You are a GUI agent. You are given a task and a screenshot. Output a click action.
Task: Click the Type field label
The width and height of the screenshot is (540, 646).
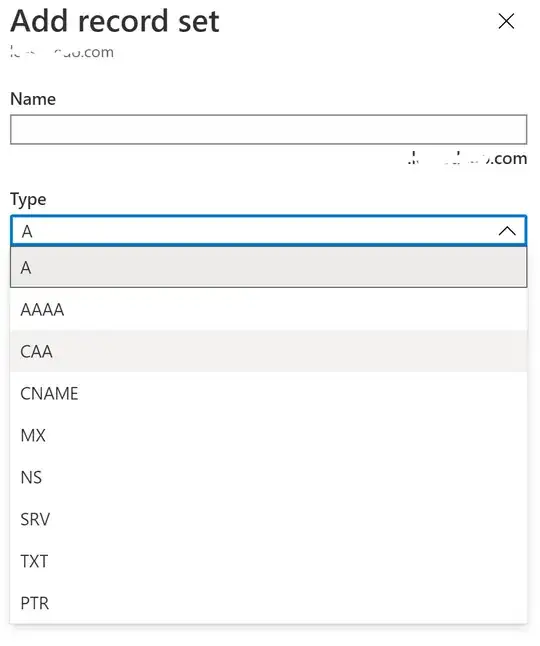pos(28,199)
